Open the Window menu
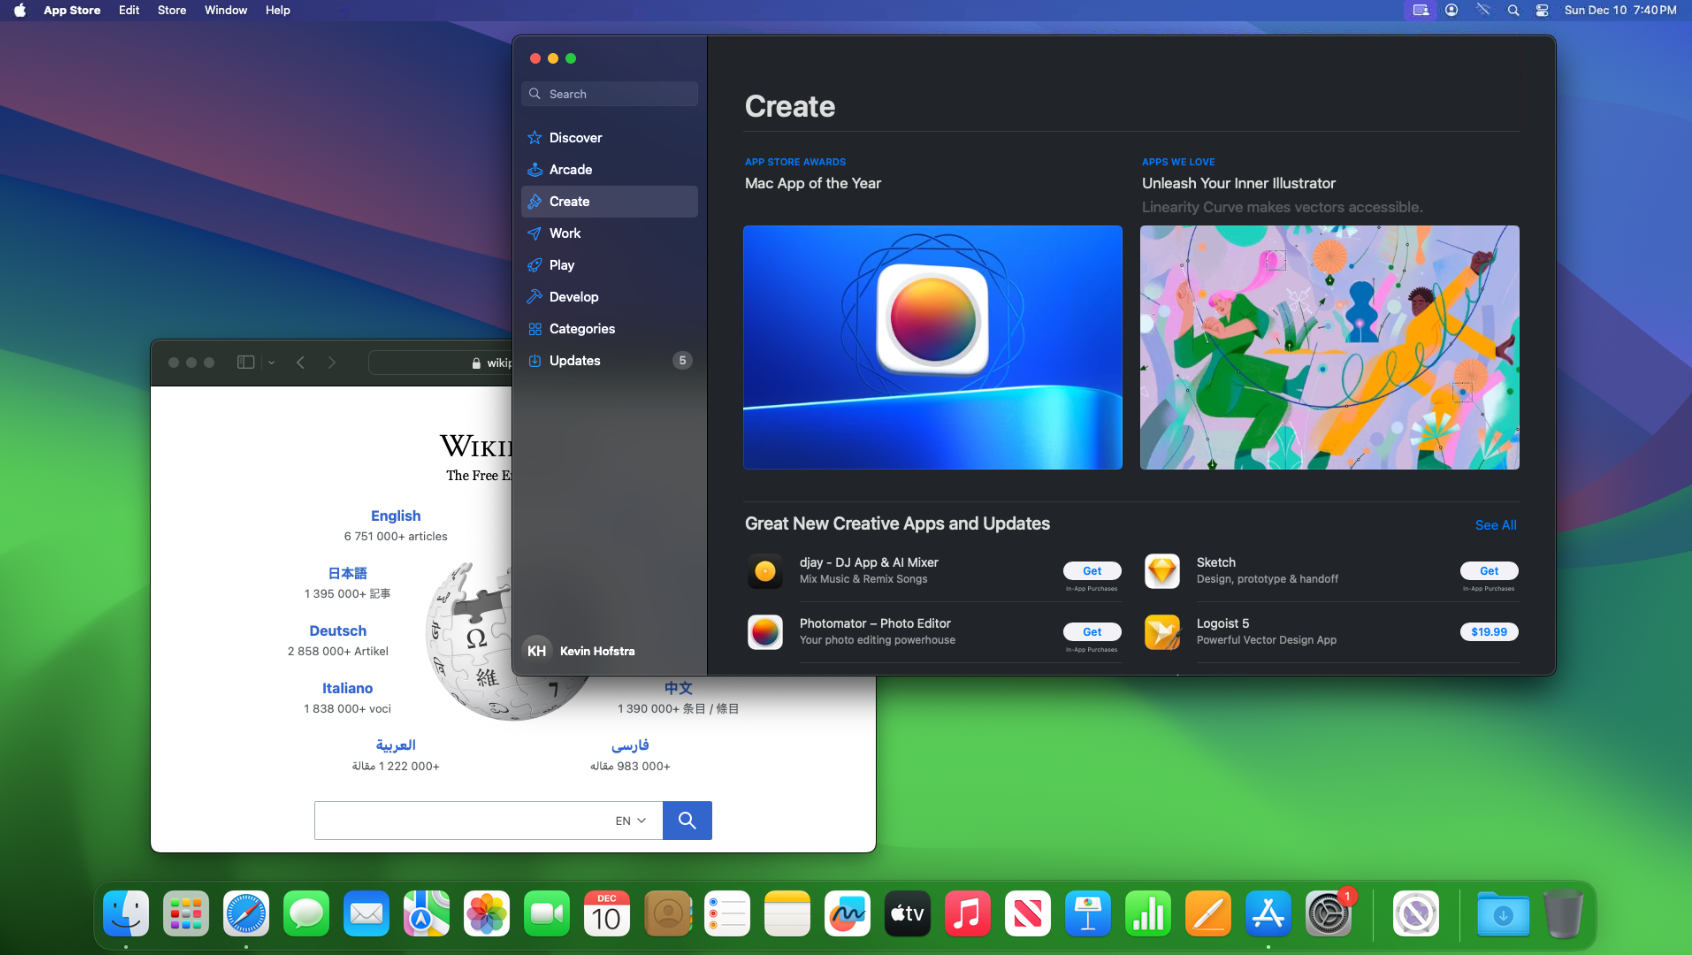Image resolution: width=1692 pixels, height=955 pixels. click(225, 10)
